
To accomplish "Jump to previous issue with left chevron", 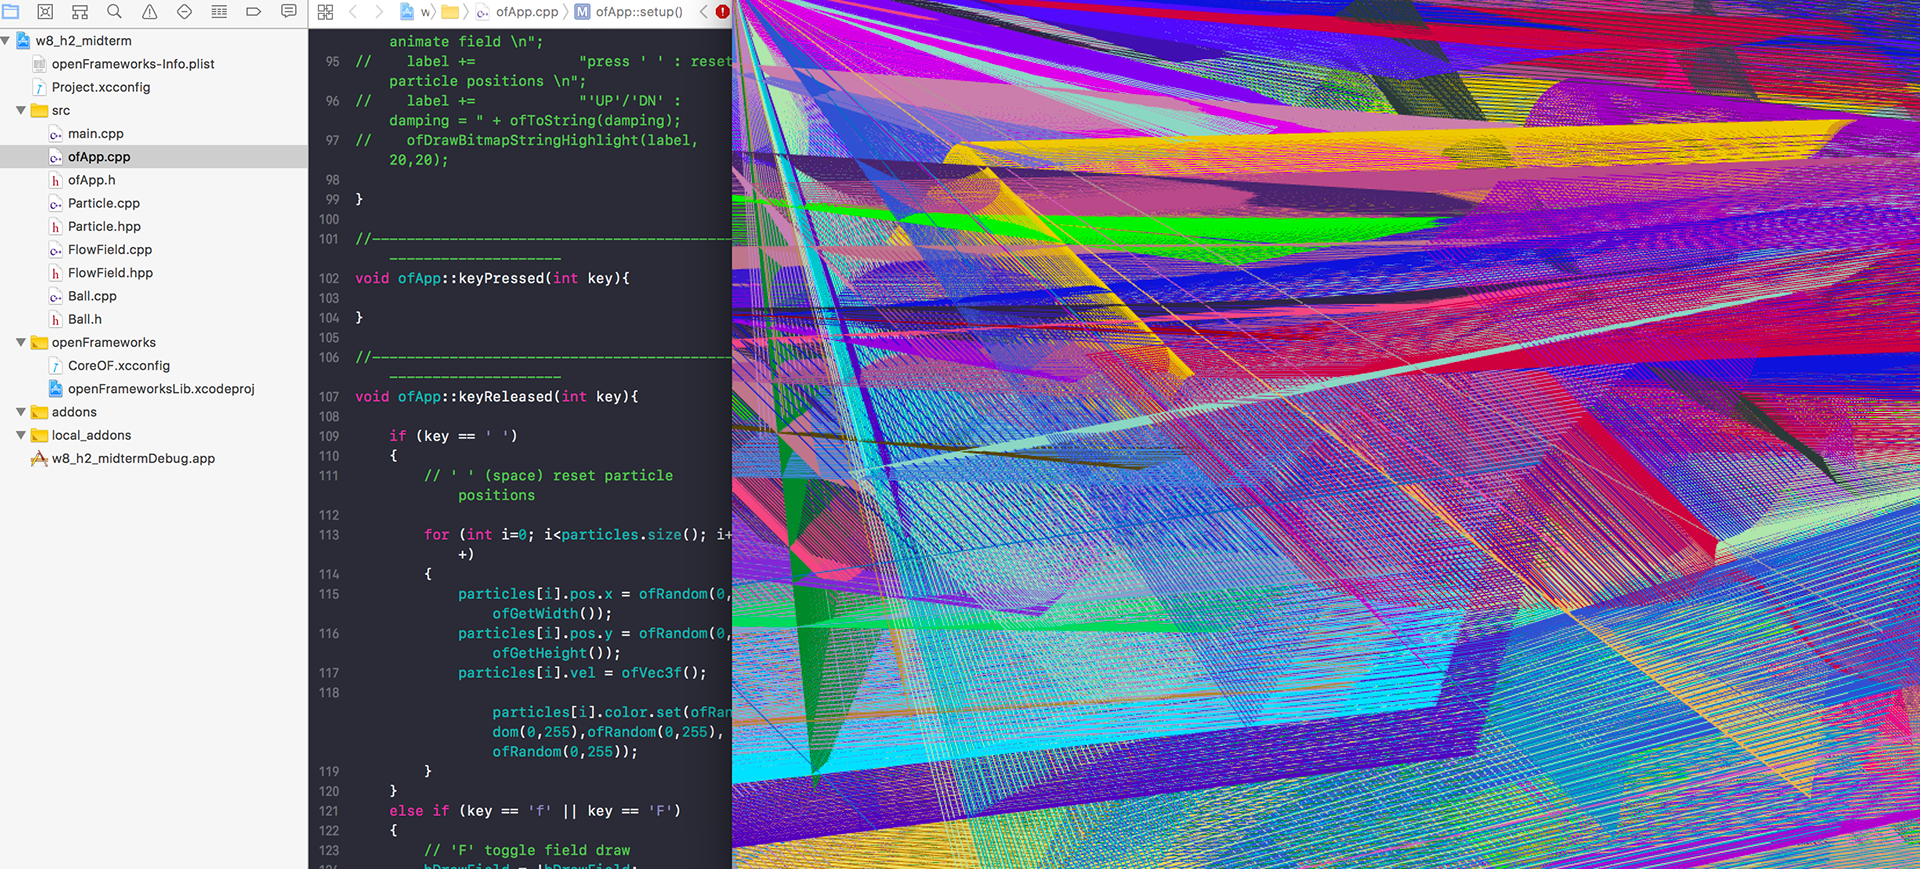I will click(x=703, y=12).
